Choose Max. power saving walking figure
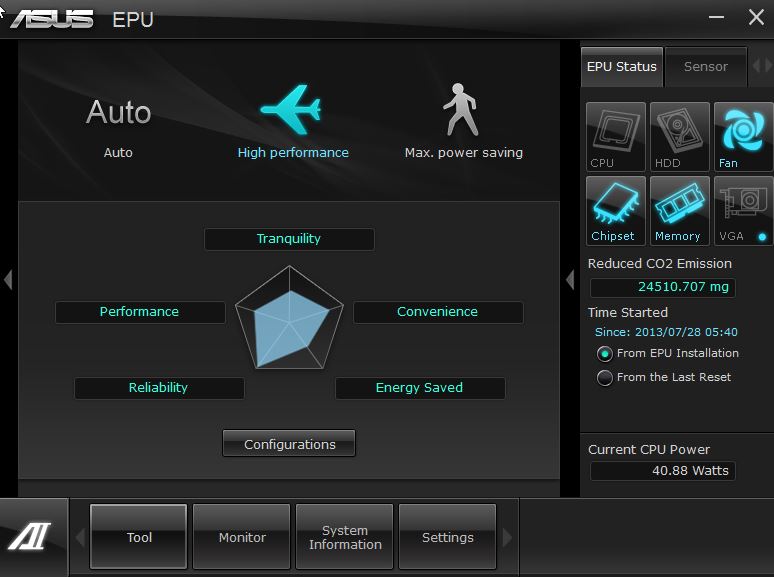This screenshot has width=774, height=577. (463, 121)
